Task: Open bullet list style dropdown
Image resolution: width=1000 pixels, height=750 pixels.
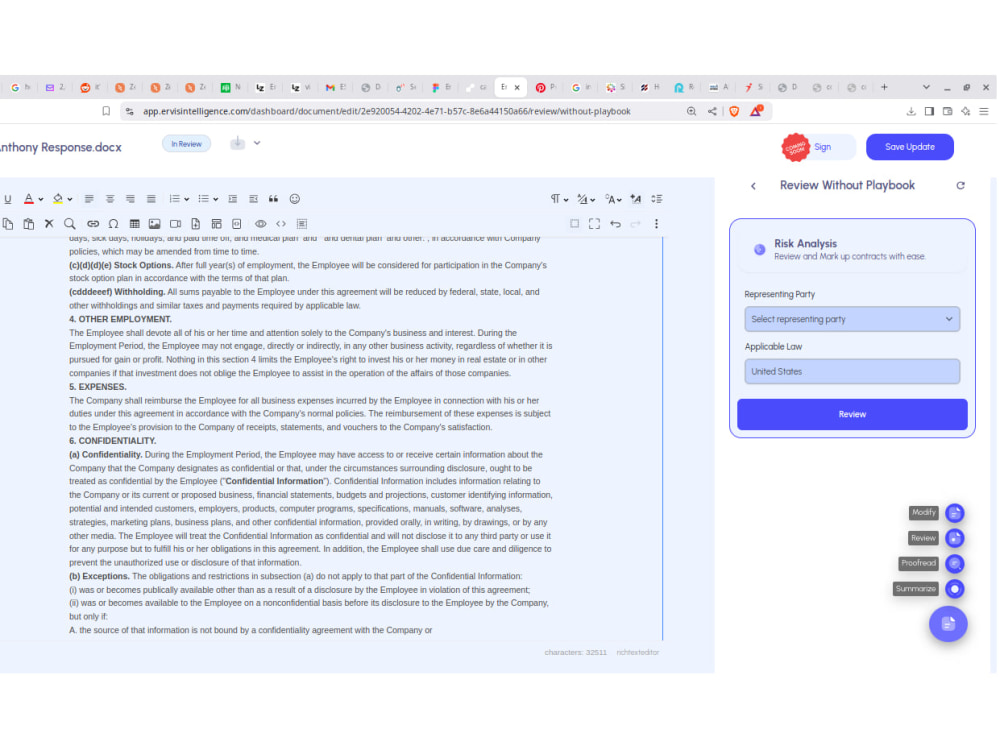Action: pos(216,200)
